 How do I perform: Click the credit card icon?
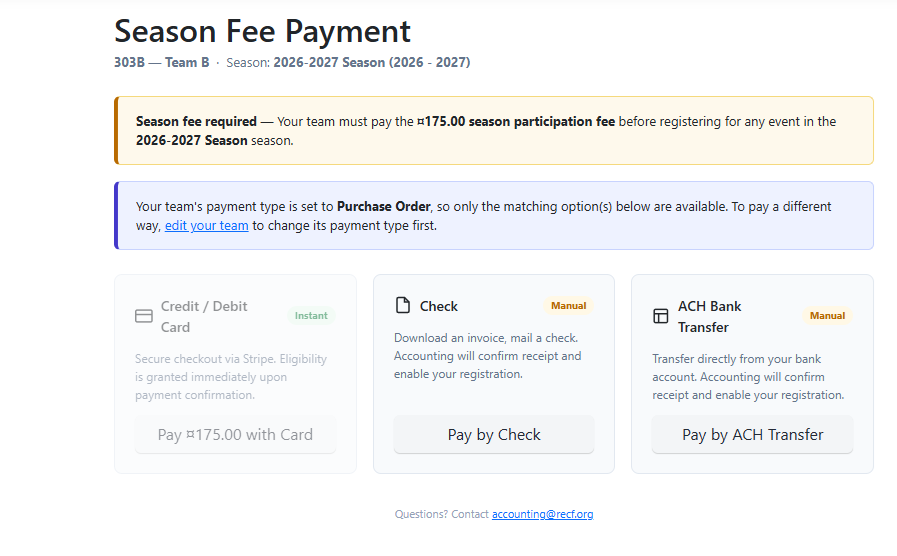(144, 316)
